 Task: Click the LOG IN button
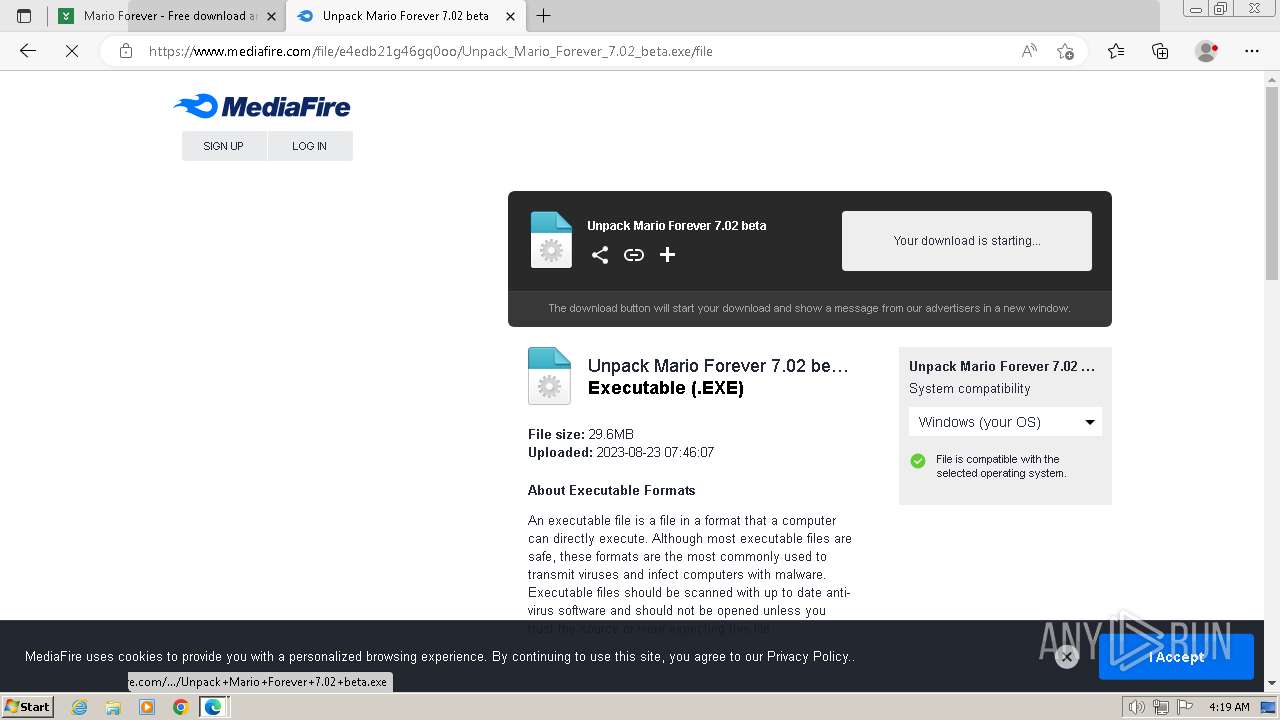click(x=310, y=146)
